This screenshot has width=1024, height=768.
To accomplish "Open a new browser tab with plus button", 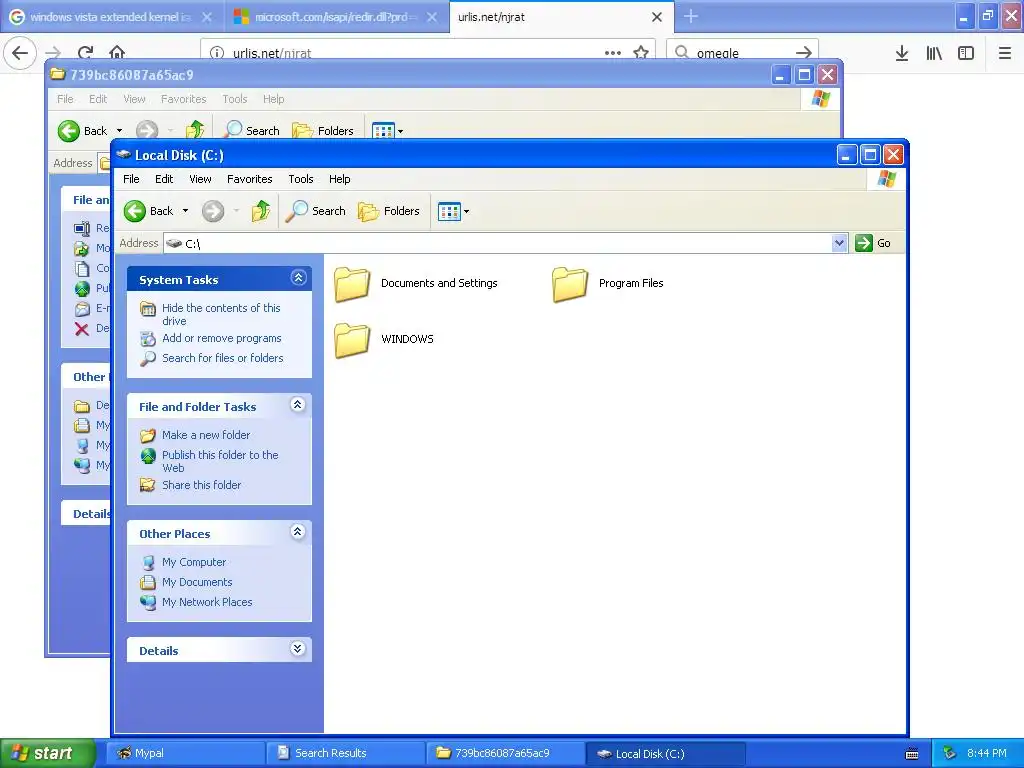I will (x=691, y=17).
